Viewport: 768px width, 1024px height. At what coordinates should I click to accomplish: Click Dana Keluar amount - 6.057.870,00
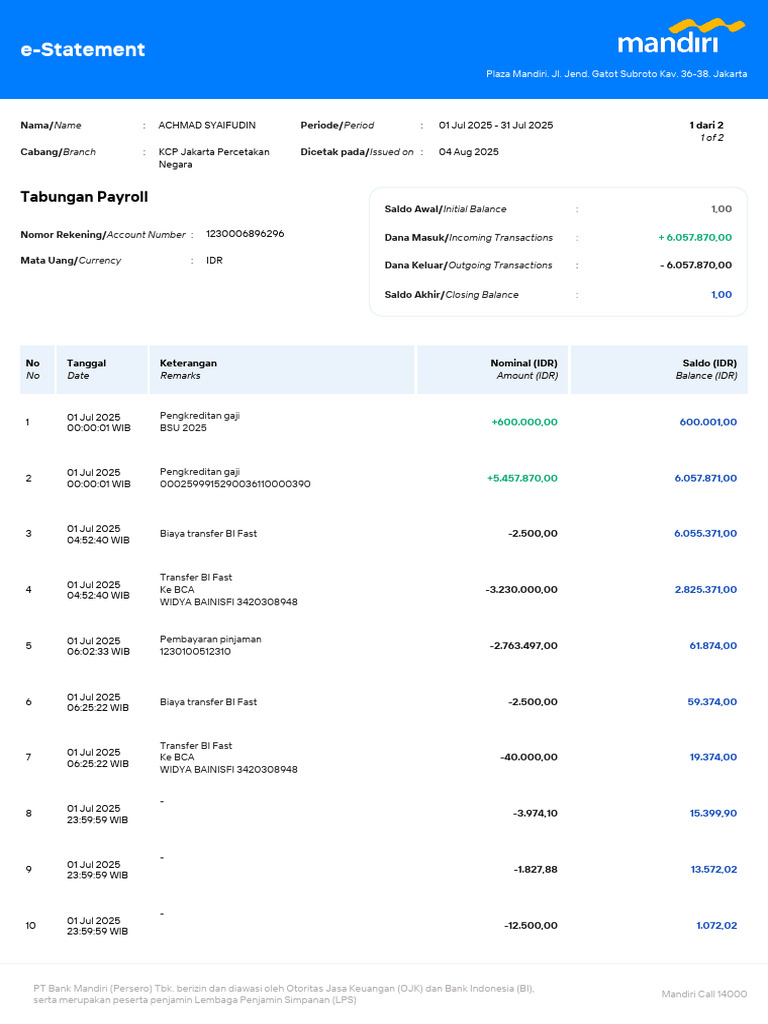point(696,265)
